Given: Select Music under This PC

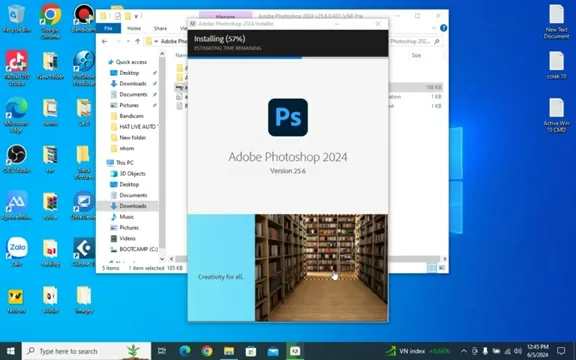Looking at the screenshot, I should (126, 217).
